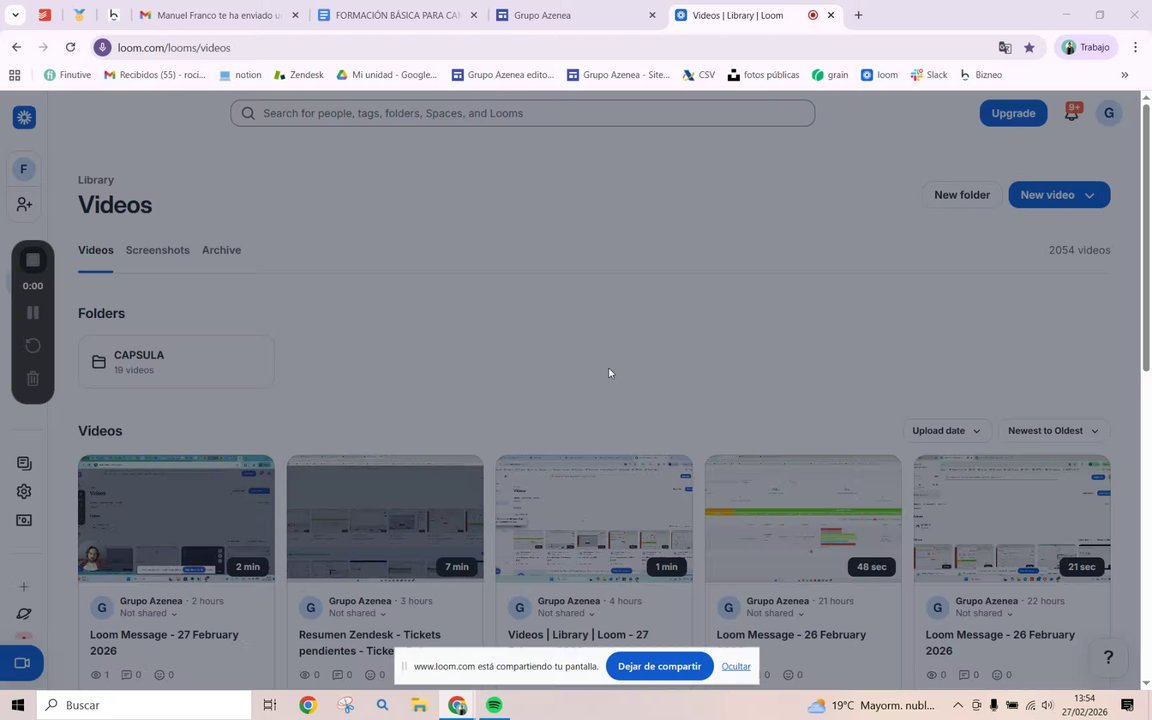Open the Trabajo Chrome profile button

point(1086,48)
